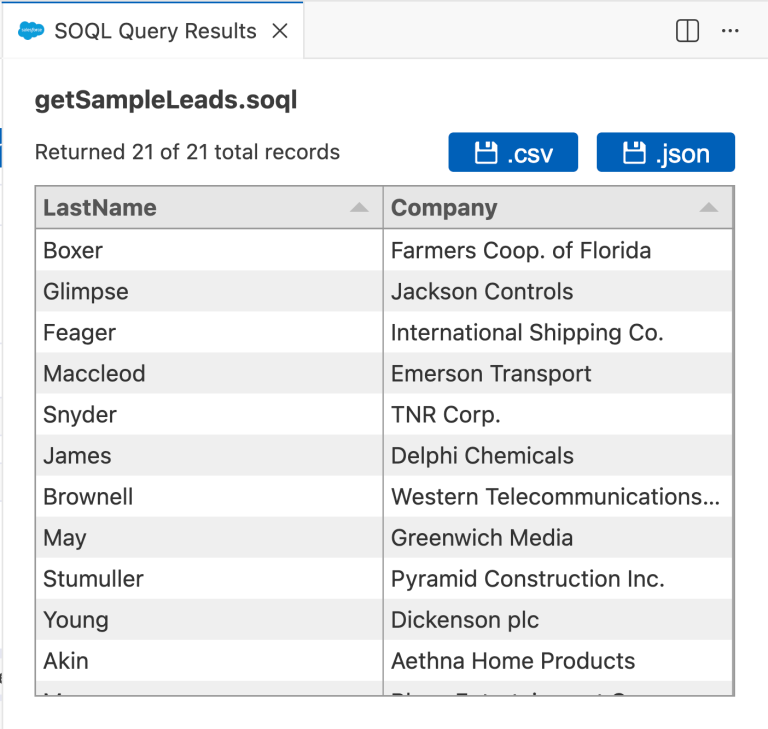Click International Shipping Co. cell
This screenshot has height=729, width=768.
(558, 332)
